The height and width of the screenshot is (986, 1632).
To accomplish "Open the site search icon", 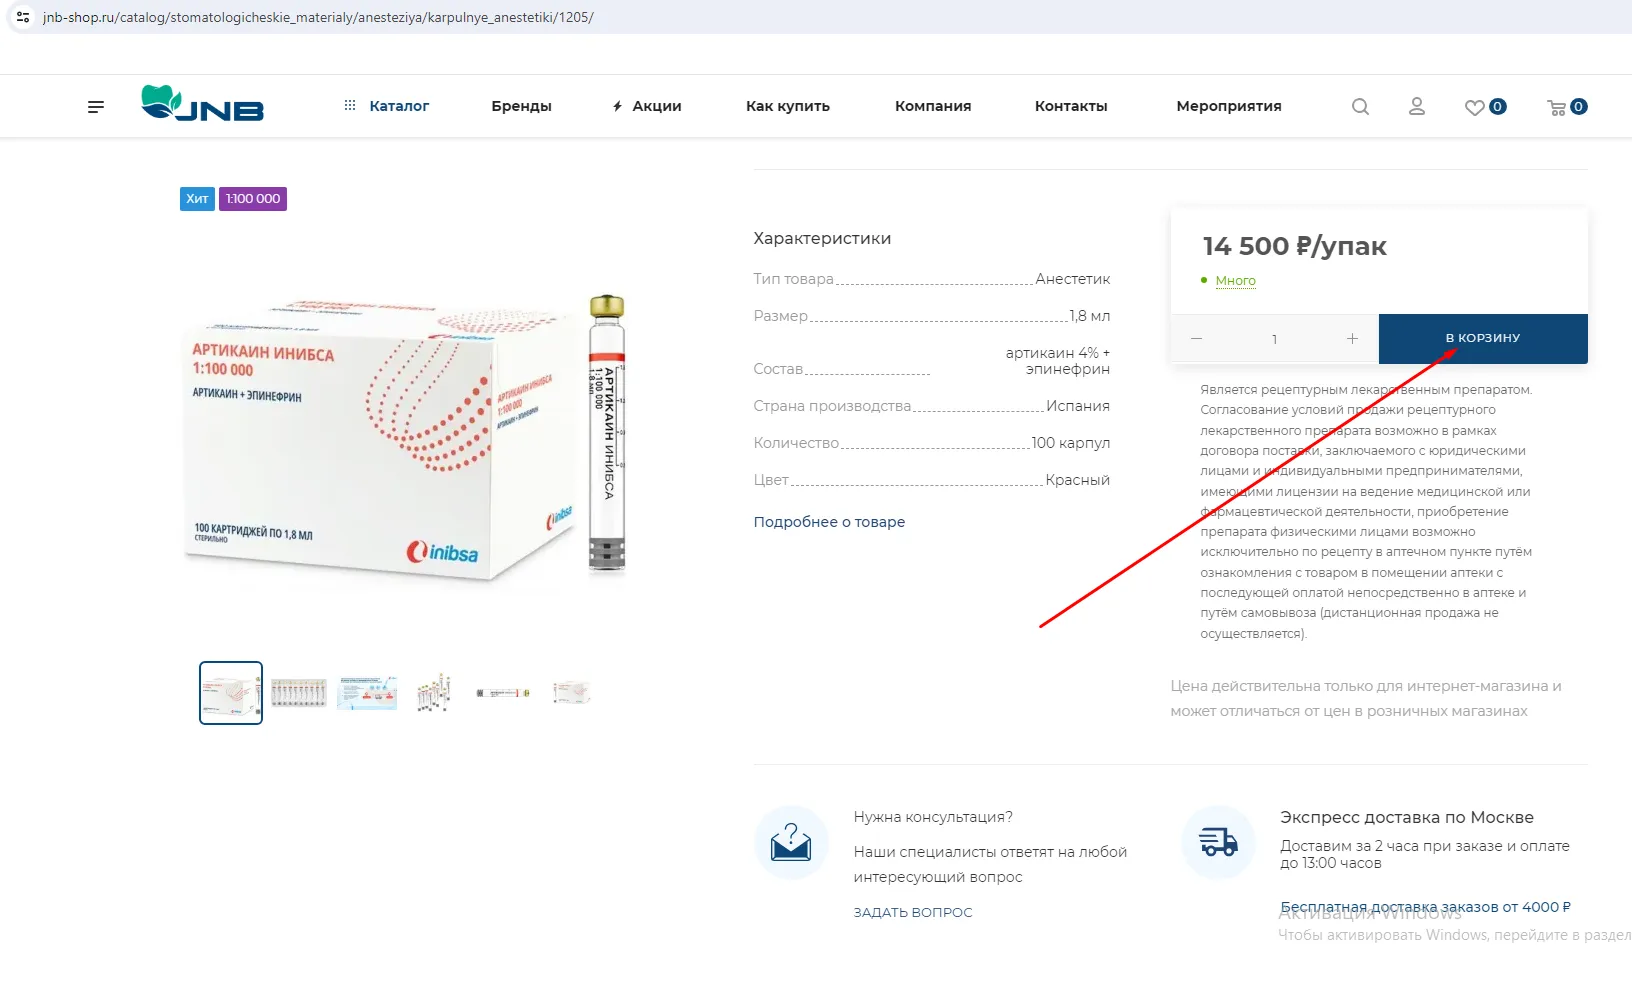I will point(1360,106).
